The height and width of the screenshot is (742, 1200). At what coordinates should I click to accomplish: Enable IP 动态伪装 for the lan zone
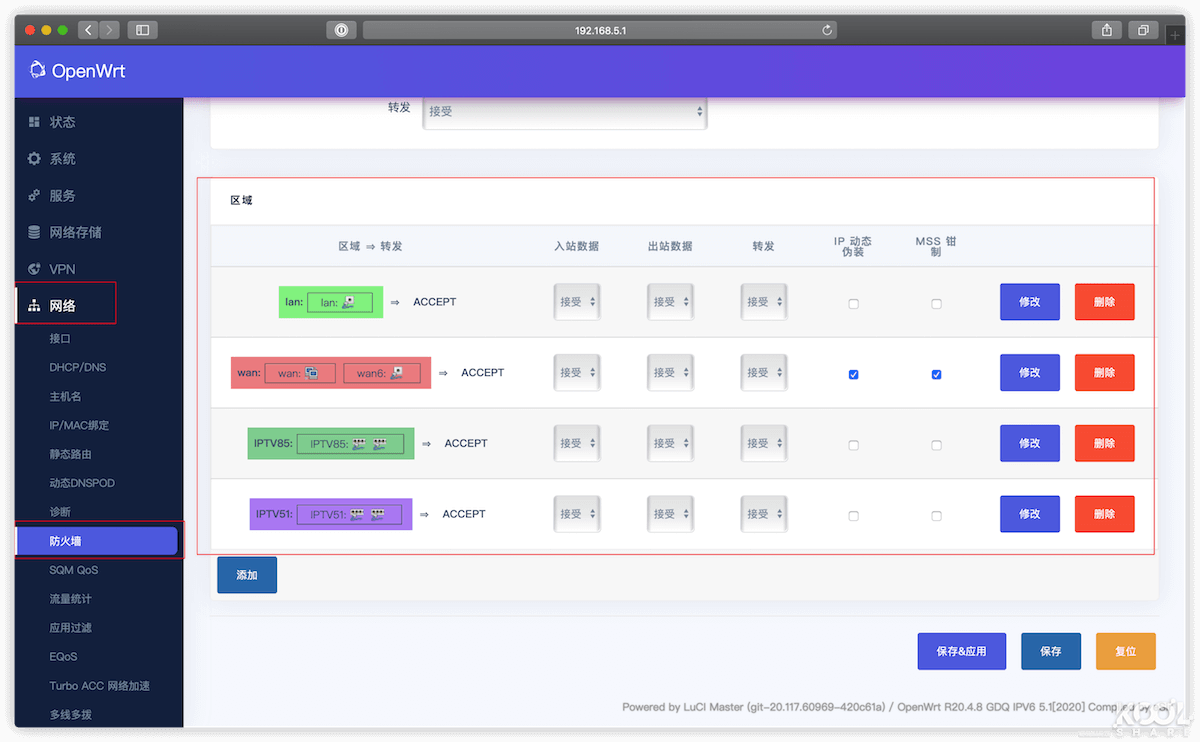853,303
